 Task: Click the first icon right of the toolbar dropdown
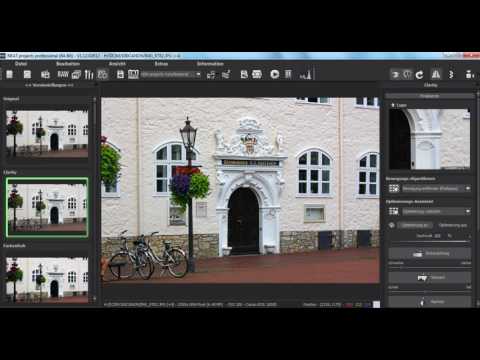(211, 75)
